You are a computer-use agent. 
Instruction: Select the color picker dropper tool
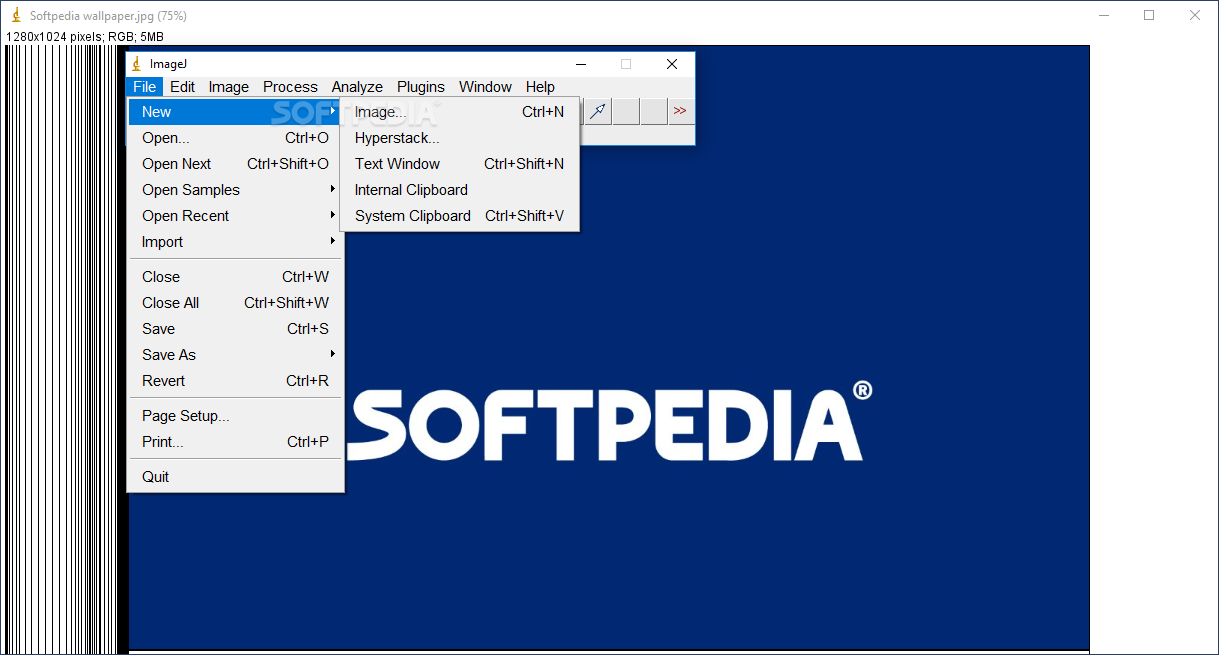tap(598, 111)
